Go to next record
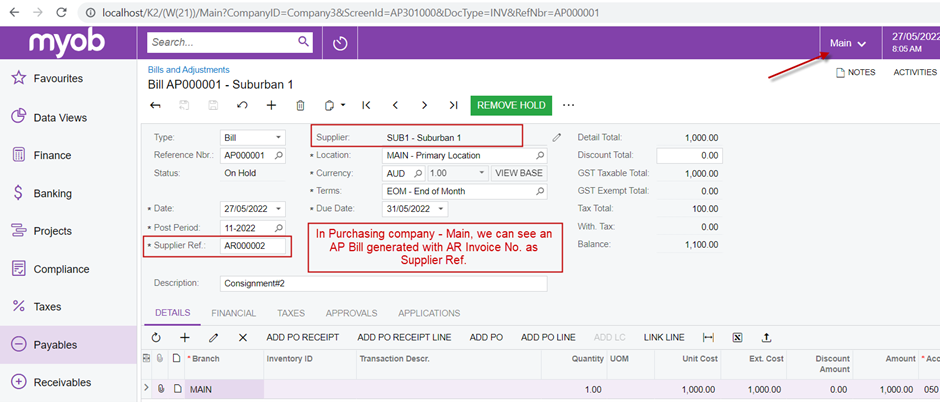The height and width of the screenshot is (402, 940). pos(424,105)
